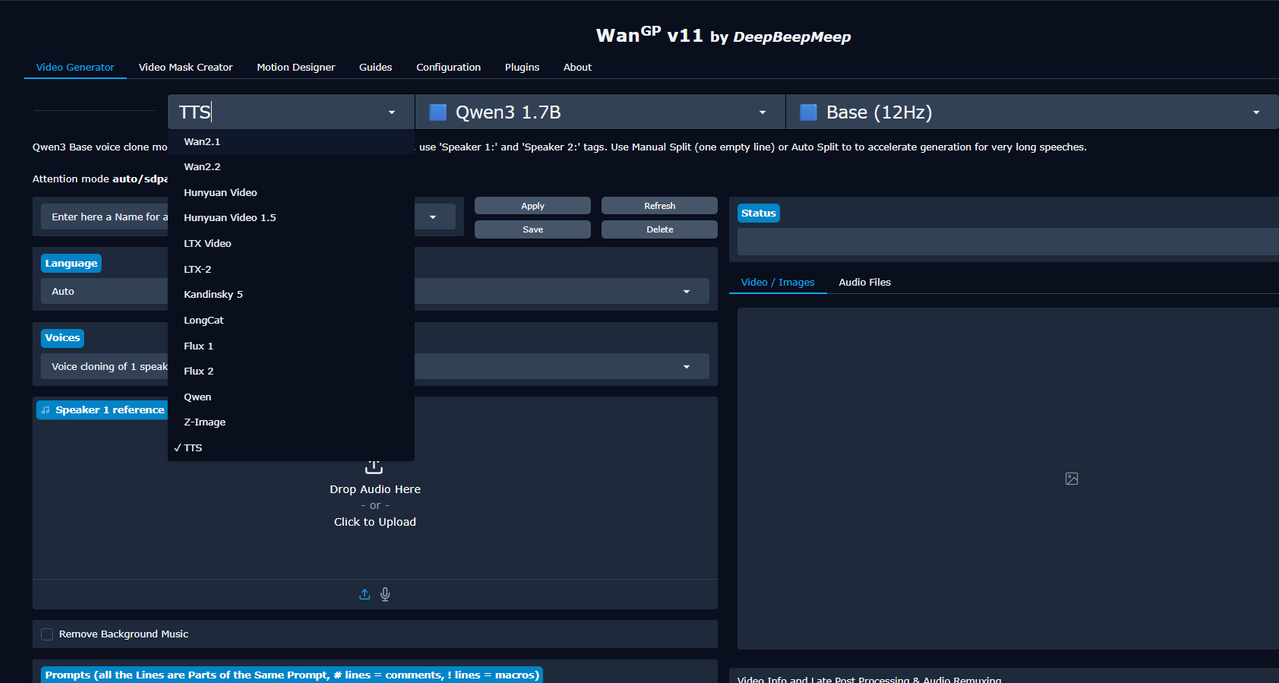The width and height of the screenshot is (1279, 683).
Task: Click the Click to Upload text
Action: point(375,522)
